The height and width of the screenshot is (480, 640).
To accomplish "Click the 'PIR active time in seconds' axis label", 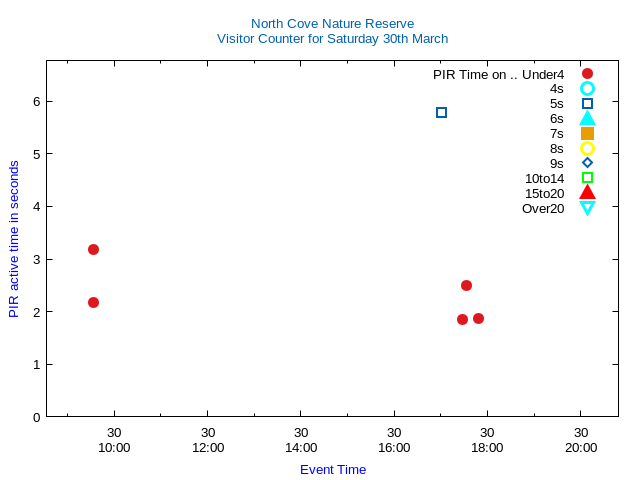I will tap(14, 239).
